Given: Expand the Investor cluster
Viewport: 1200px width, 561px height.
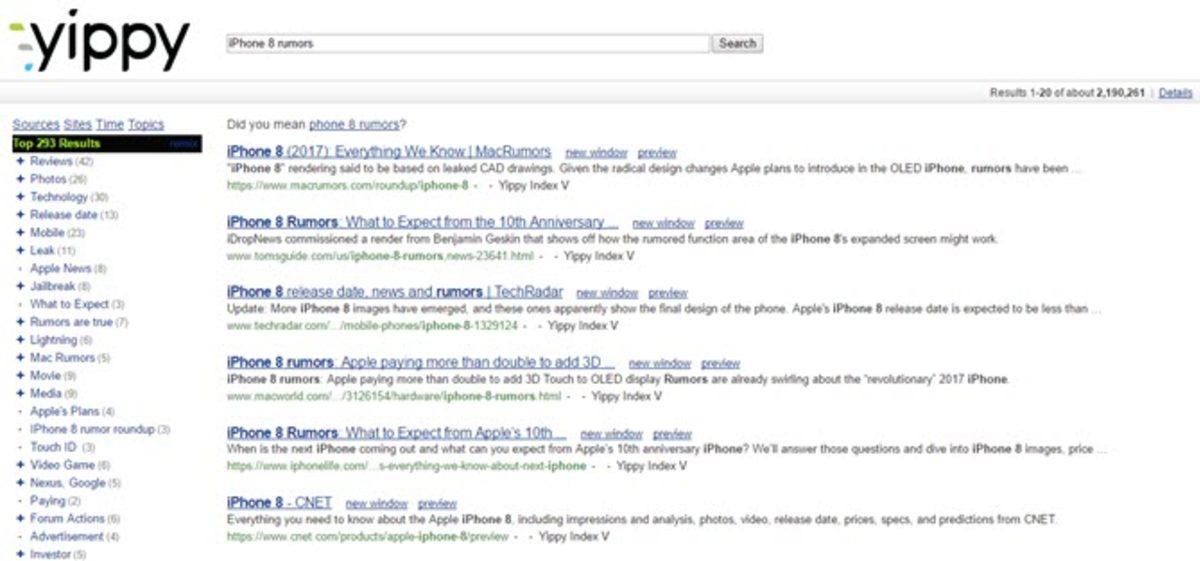Looking at the screenshot, I should pos(19,554).
